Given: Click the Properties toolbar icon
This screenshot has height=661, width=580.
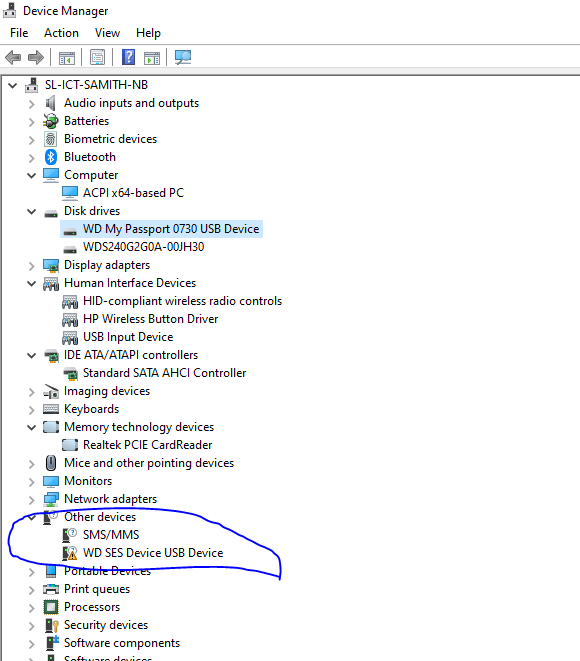Looking at the screenshot, I should click(97, 57).
